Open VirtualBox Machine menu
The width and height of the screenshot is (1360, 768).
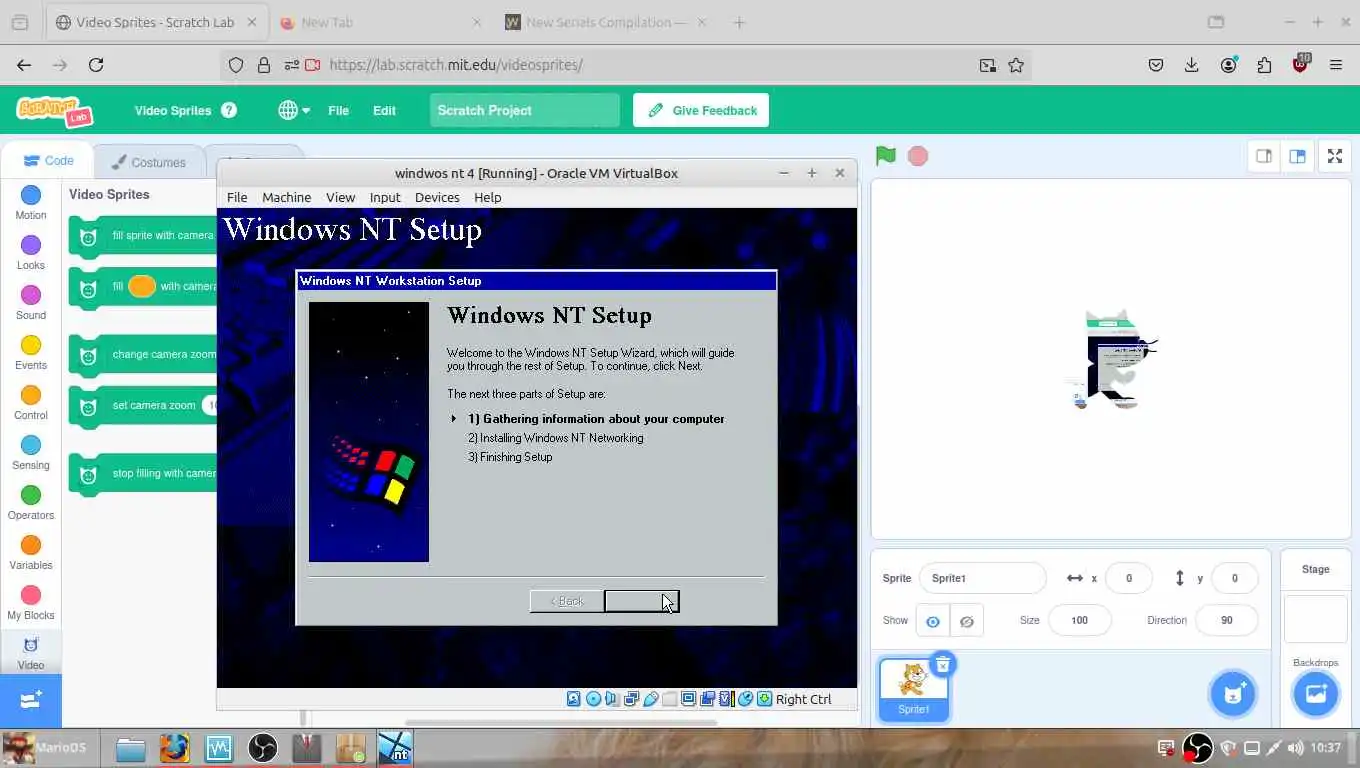(x=286, y=197)
